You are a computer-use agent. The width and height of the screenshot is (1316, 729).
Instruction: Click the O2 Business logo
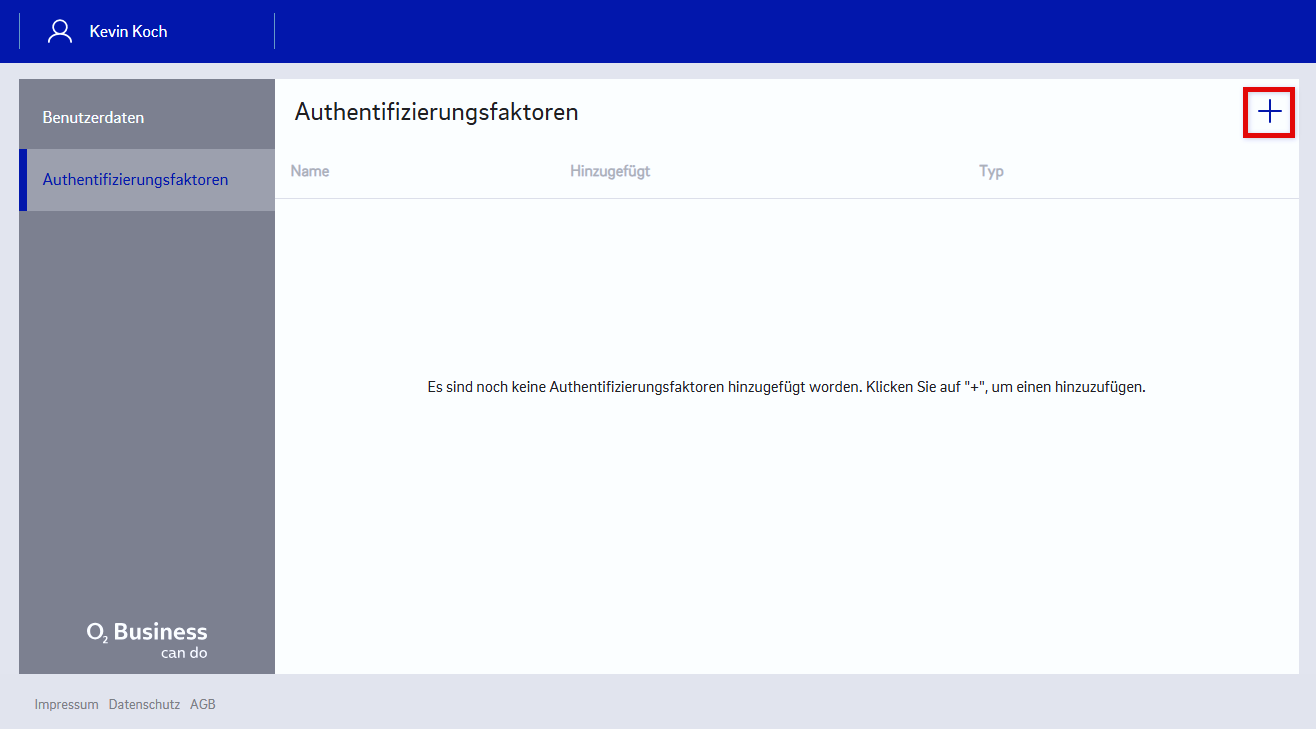pyautogui.click(x=147, y=632)
